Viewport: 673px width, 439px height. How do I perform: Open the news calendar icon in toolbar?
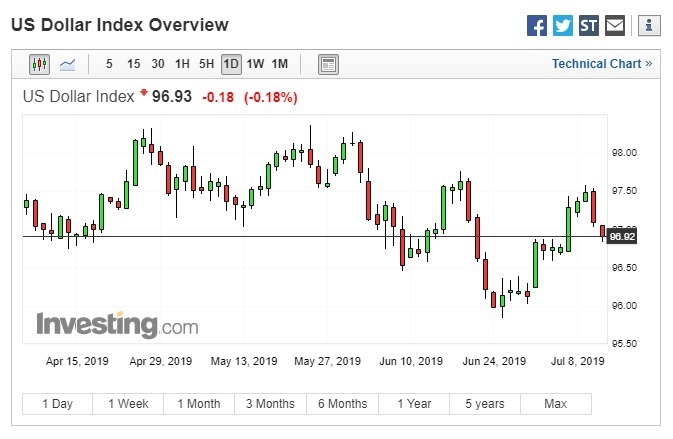[x=328, y=64]
